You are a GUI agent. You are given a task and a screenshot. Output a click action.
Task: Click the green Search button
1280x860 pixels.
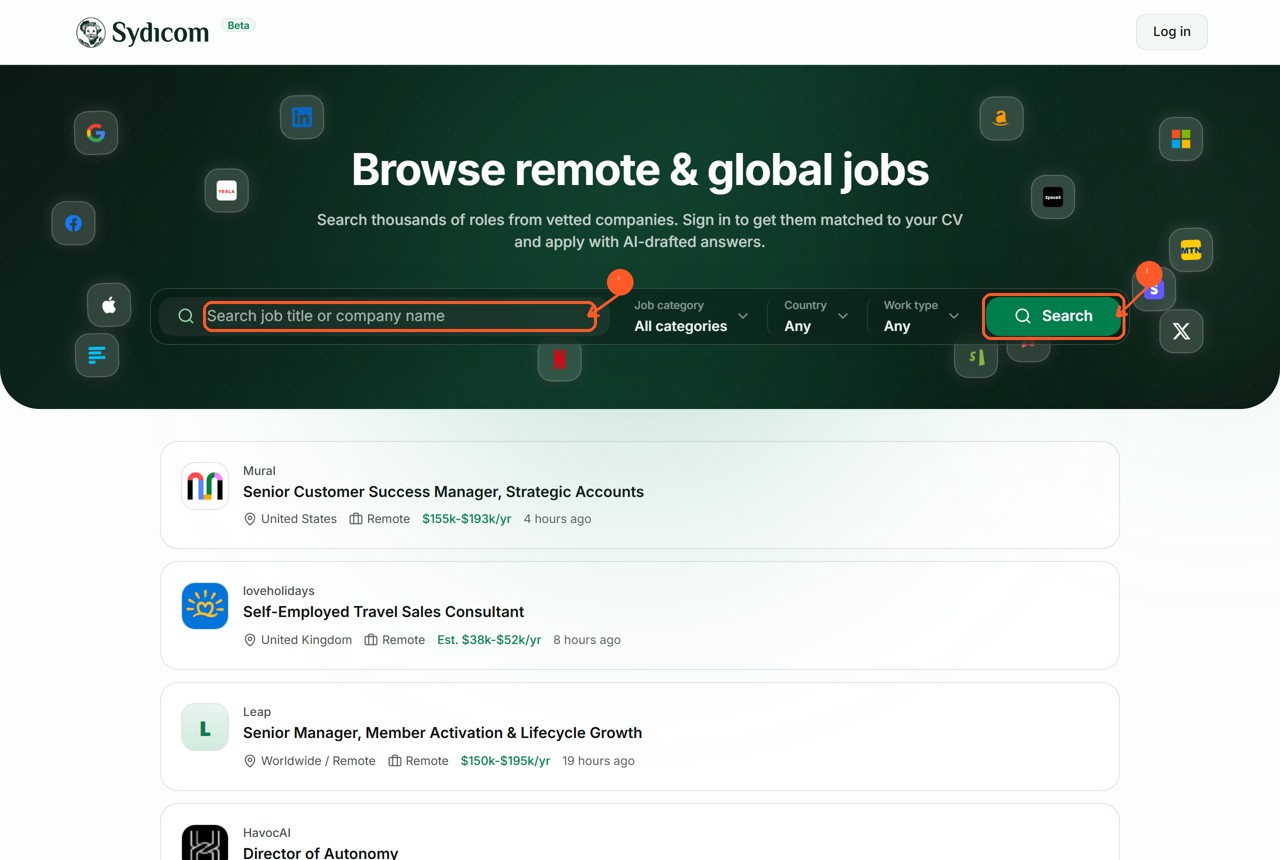(x=1054, y=316)
